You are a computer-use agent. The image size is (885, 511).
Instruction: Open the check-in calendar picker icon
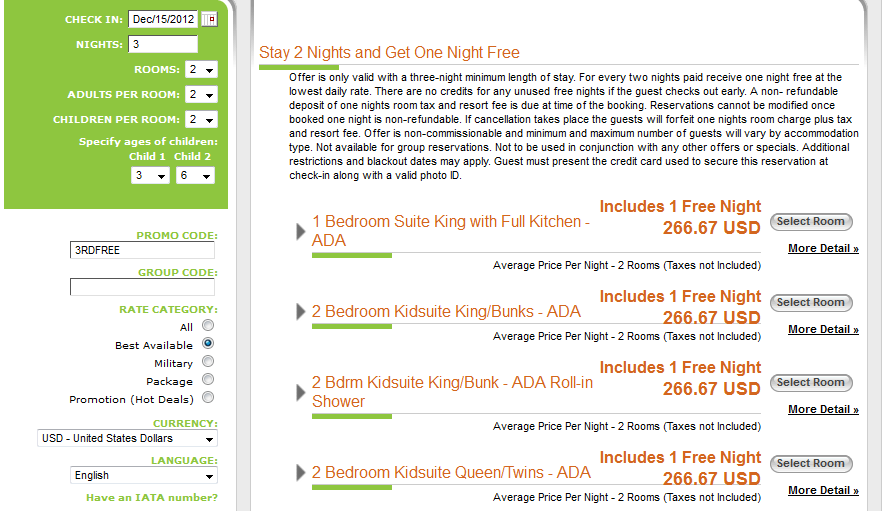tap(209, 19)
